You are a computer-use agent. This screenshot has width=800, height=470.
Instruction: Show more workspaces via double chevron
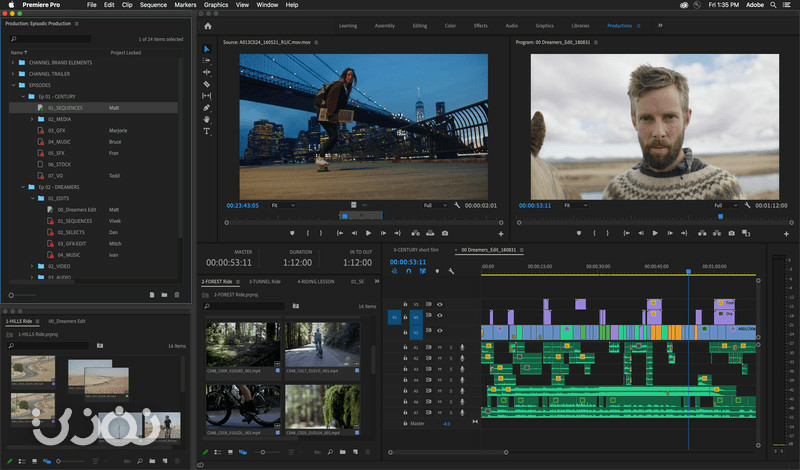pos(660,26)
